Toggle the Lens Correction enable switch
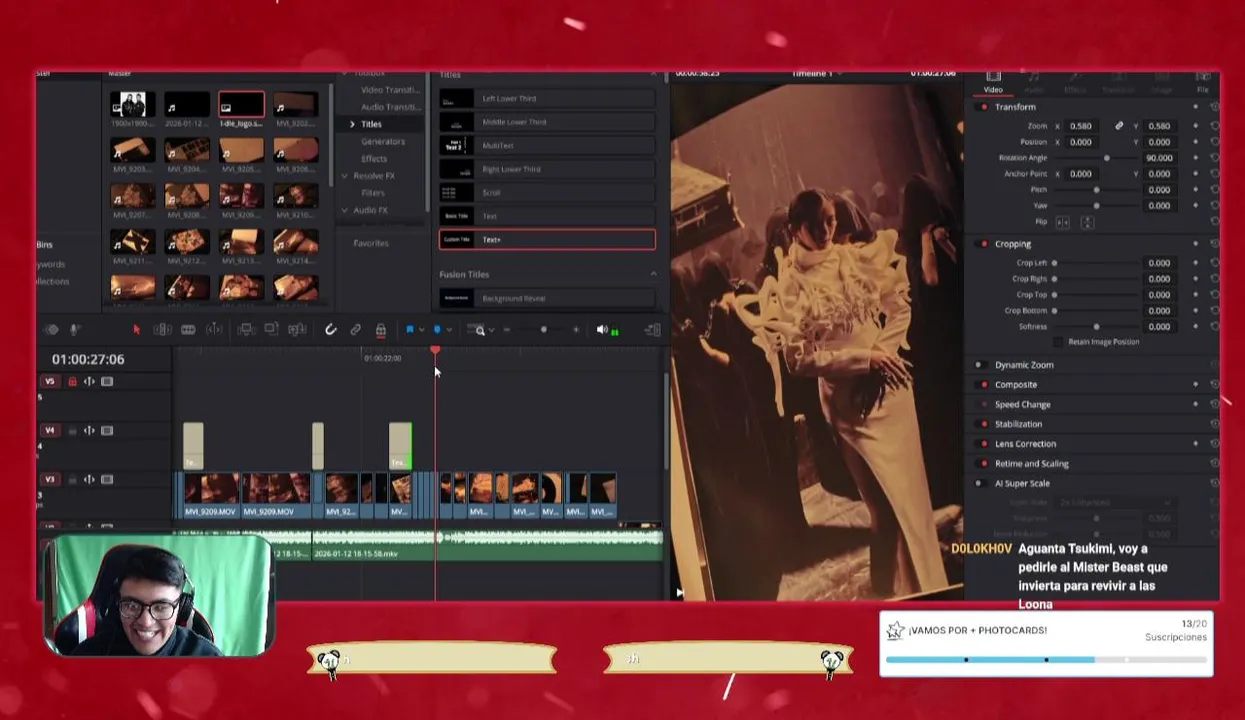This screenshot has height=720, width=1245. click(984, 444)
